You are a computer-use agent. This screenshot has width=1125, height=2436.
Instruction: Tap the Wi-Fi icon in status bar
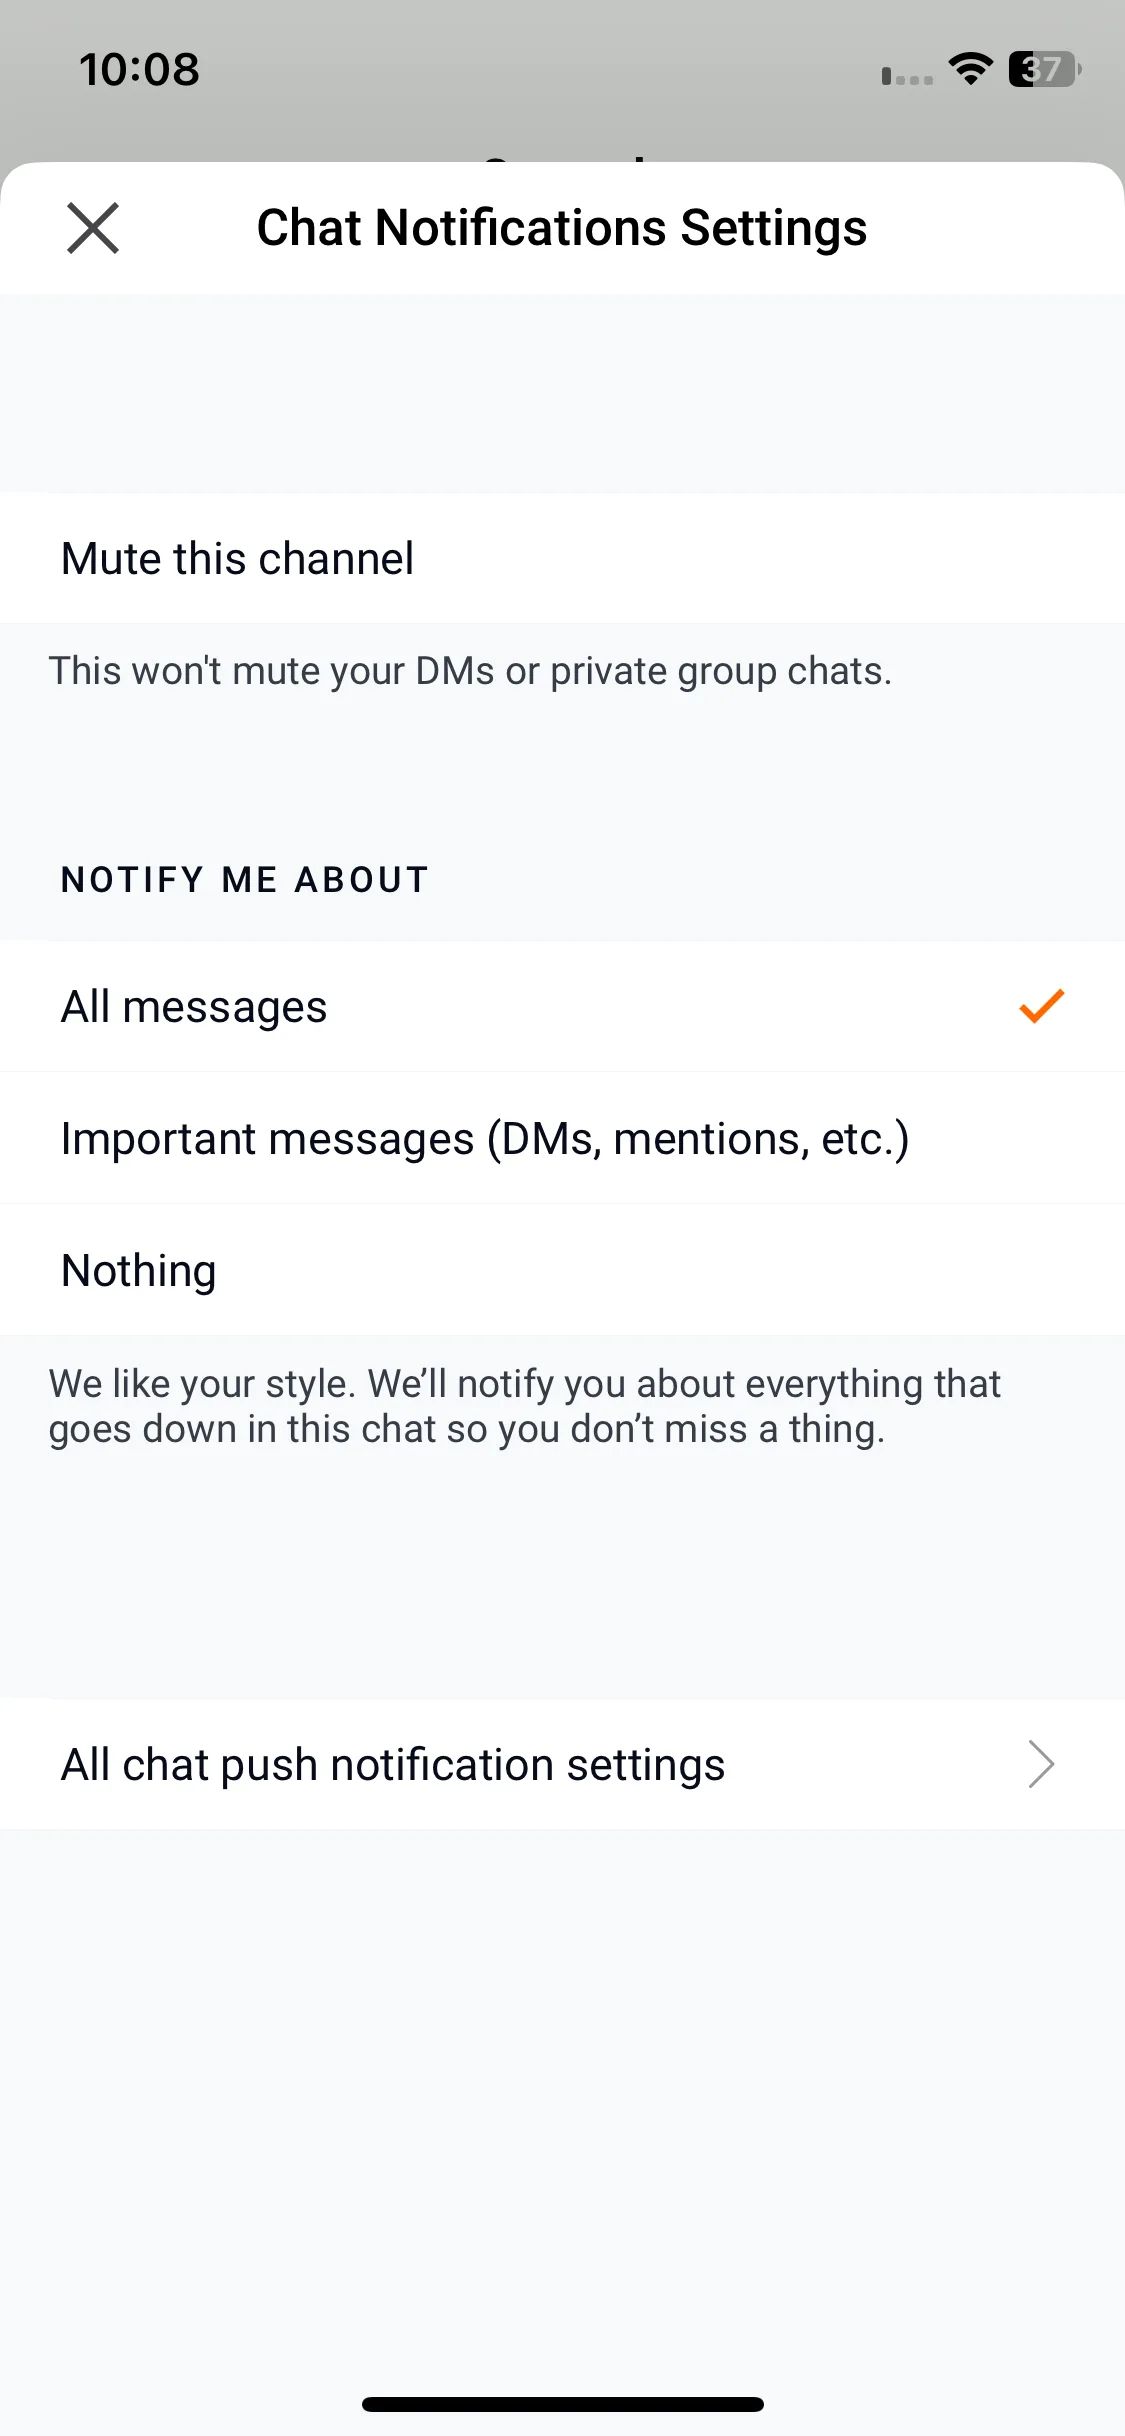click(x=970, y=69)
